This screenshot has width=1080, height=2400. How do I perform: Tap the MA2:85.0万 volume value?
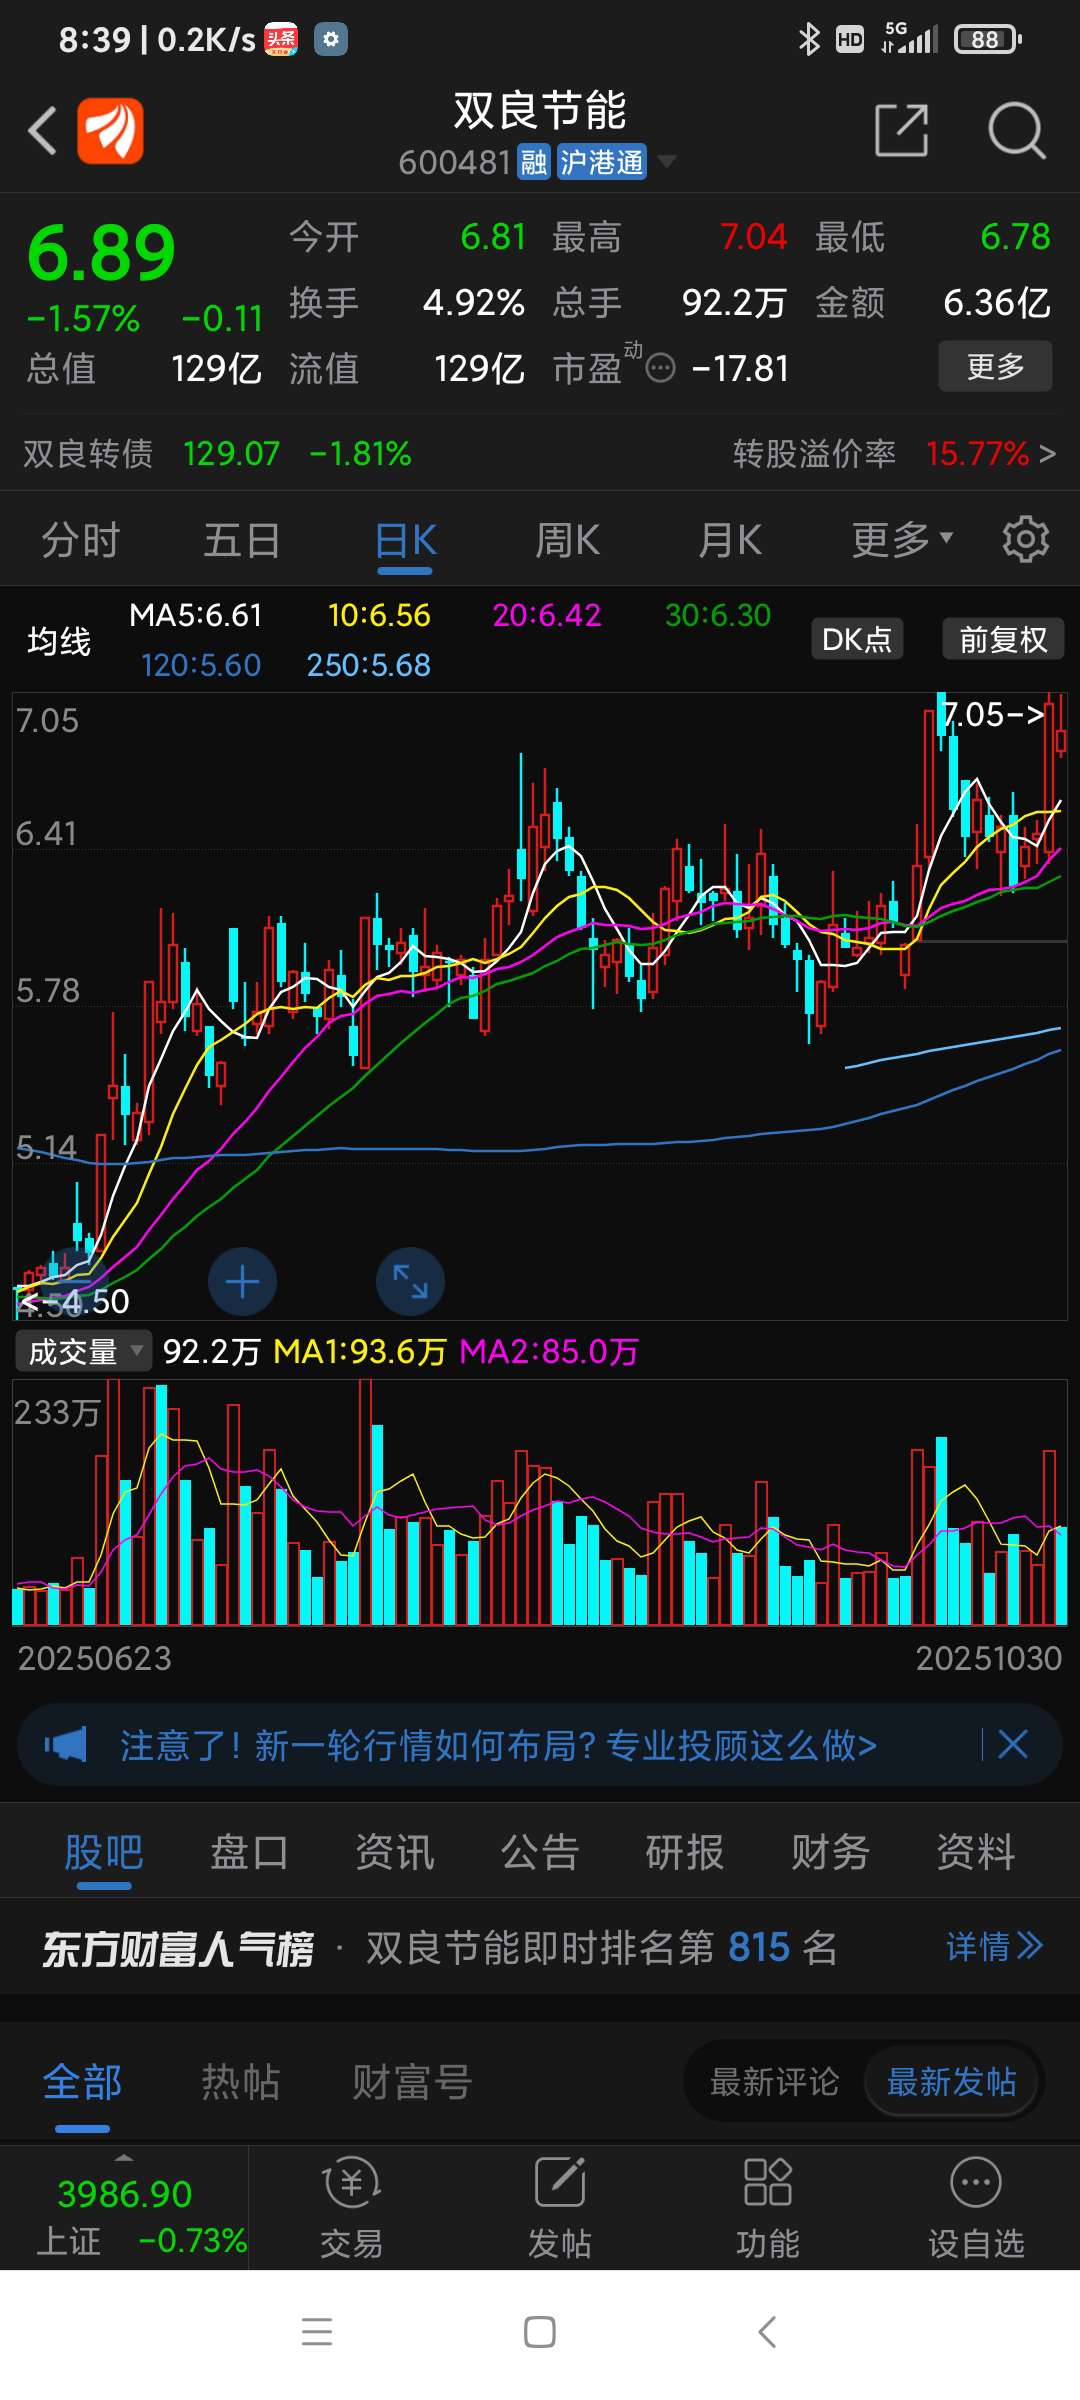548,1352
